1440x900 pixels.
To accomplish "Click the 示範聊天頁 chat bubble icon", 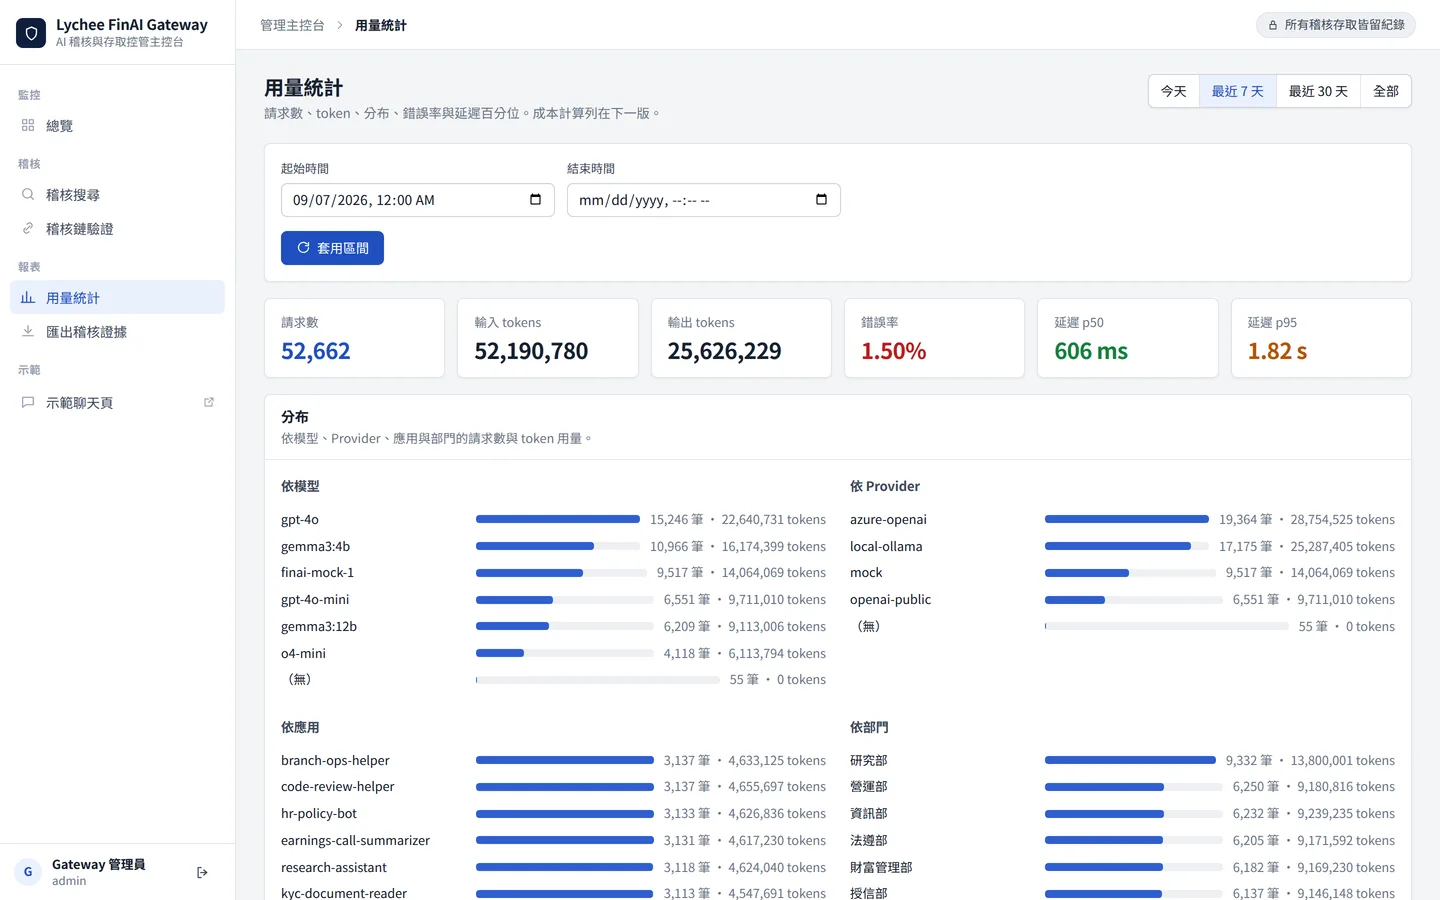I will tap(28, 402).
